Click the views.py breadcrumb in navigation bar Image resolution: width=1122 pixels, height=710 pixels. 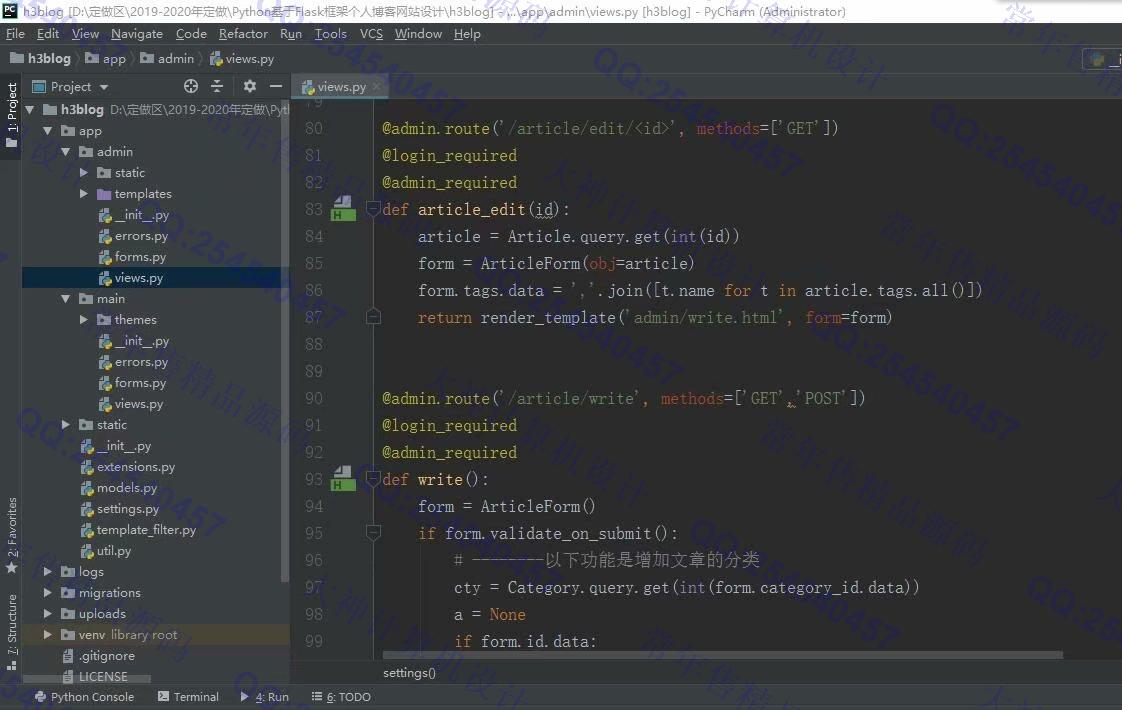click(x=242, y=59)
